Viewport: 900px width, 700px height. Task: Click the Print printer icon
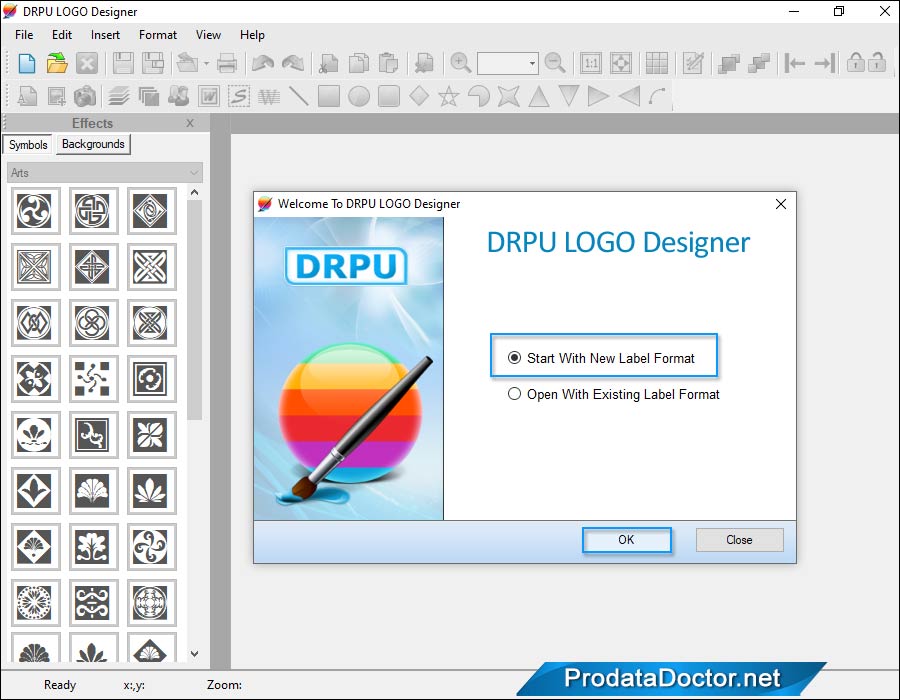pyautogui.click(x=227, y=63)
